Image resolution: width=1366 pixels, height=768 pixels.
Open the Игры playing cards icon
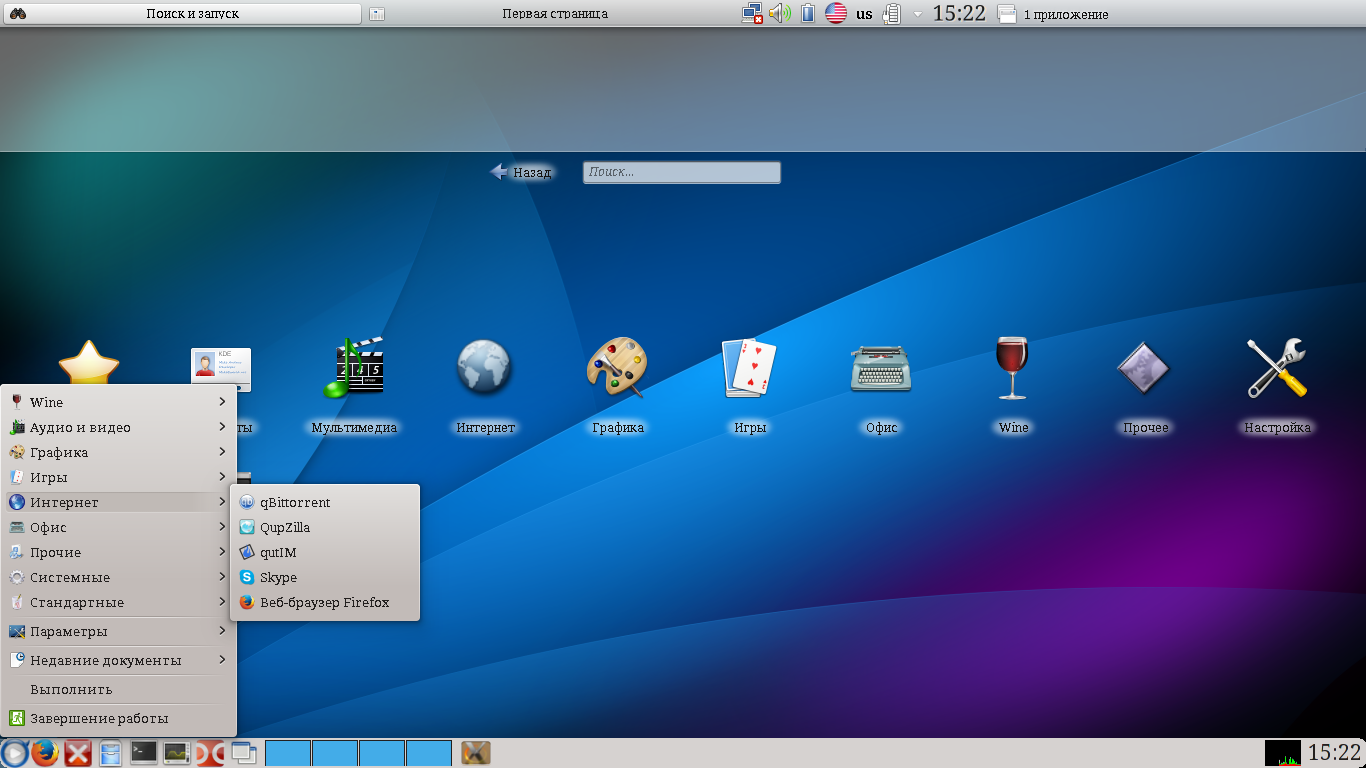coord(749,368)
